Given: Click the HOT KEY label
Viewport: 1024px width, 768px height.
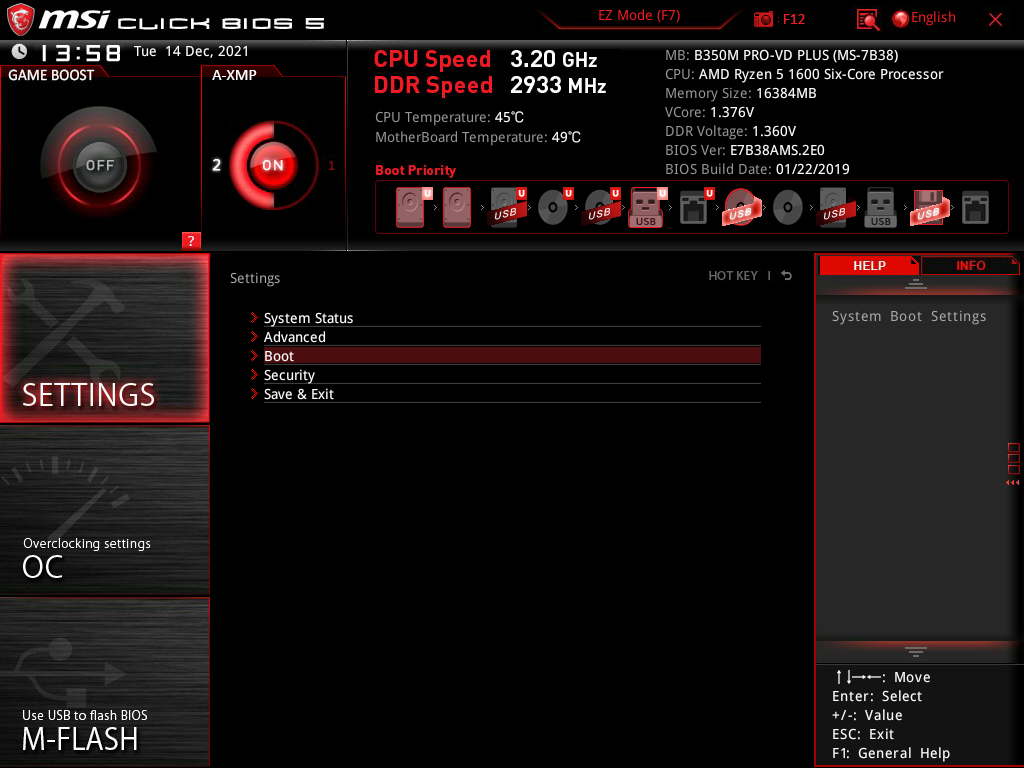Looking at the screenshot, I should tap(733, 276).
